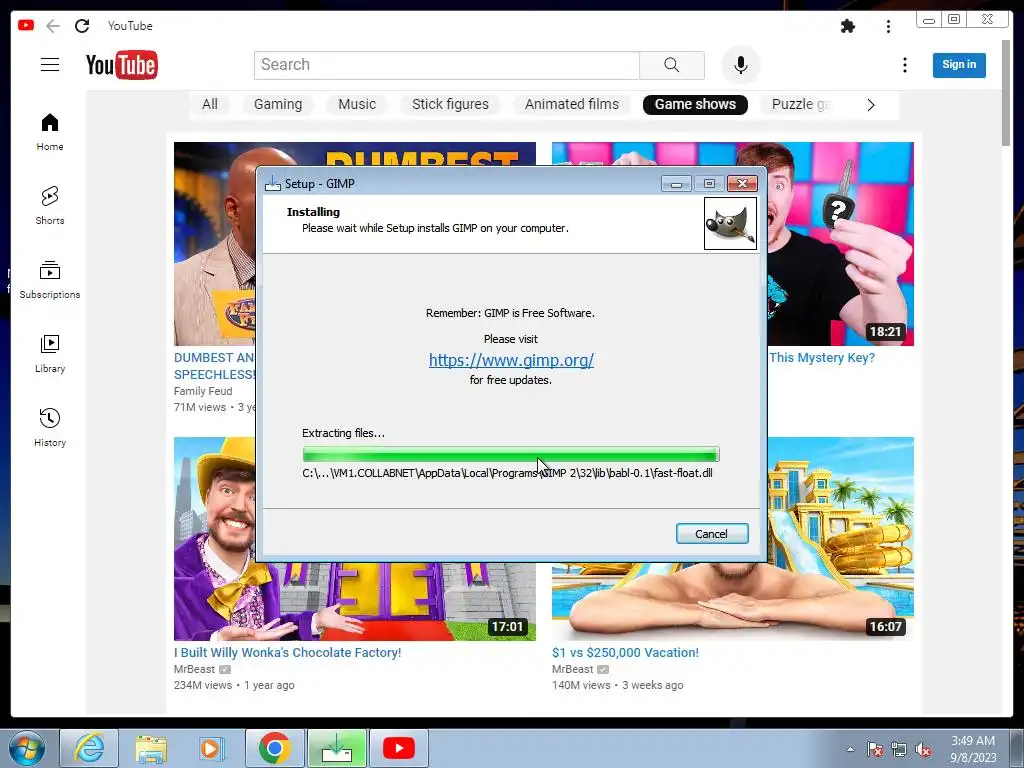Click into the YouTube Search field
This screenshot has height=768, width=1024.
447,65
